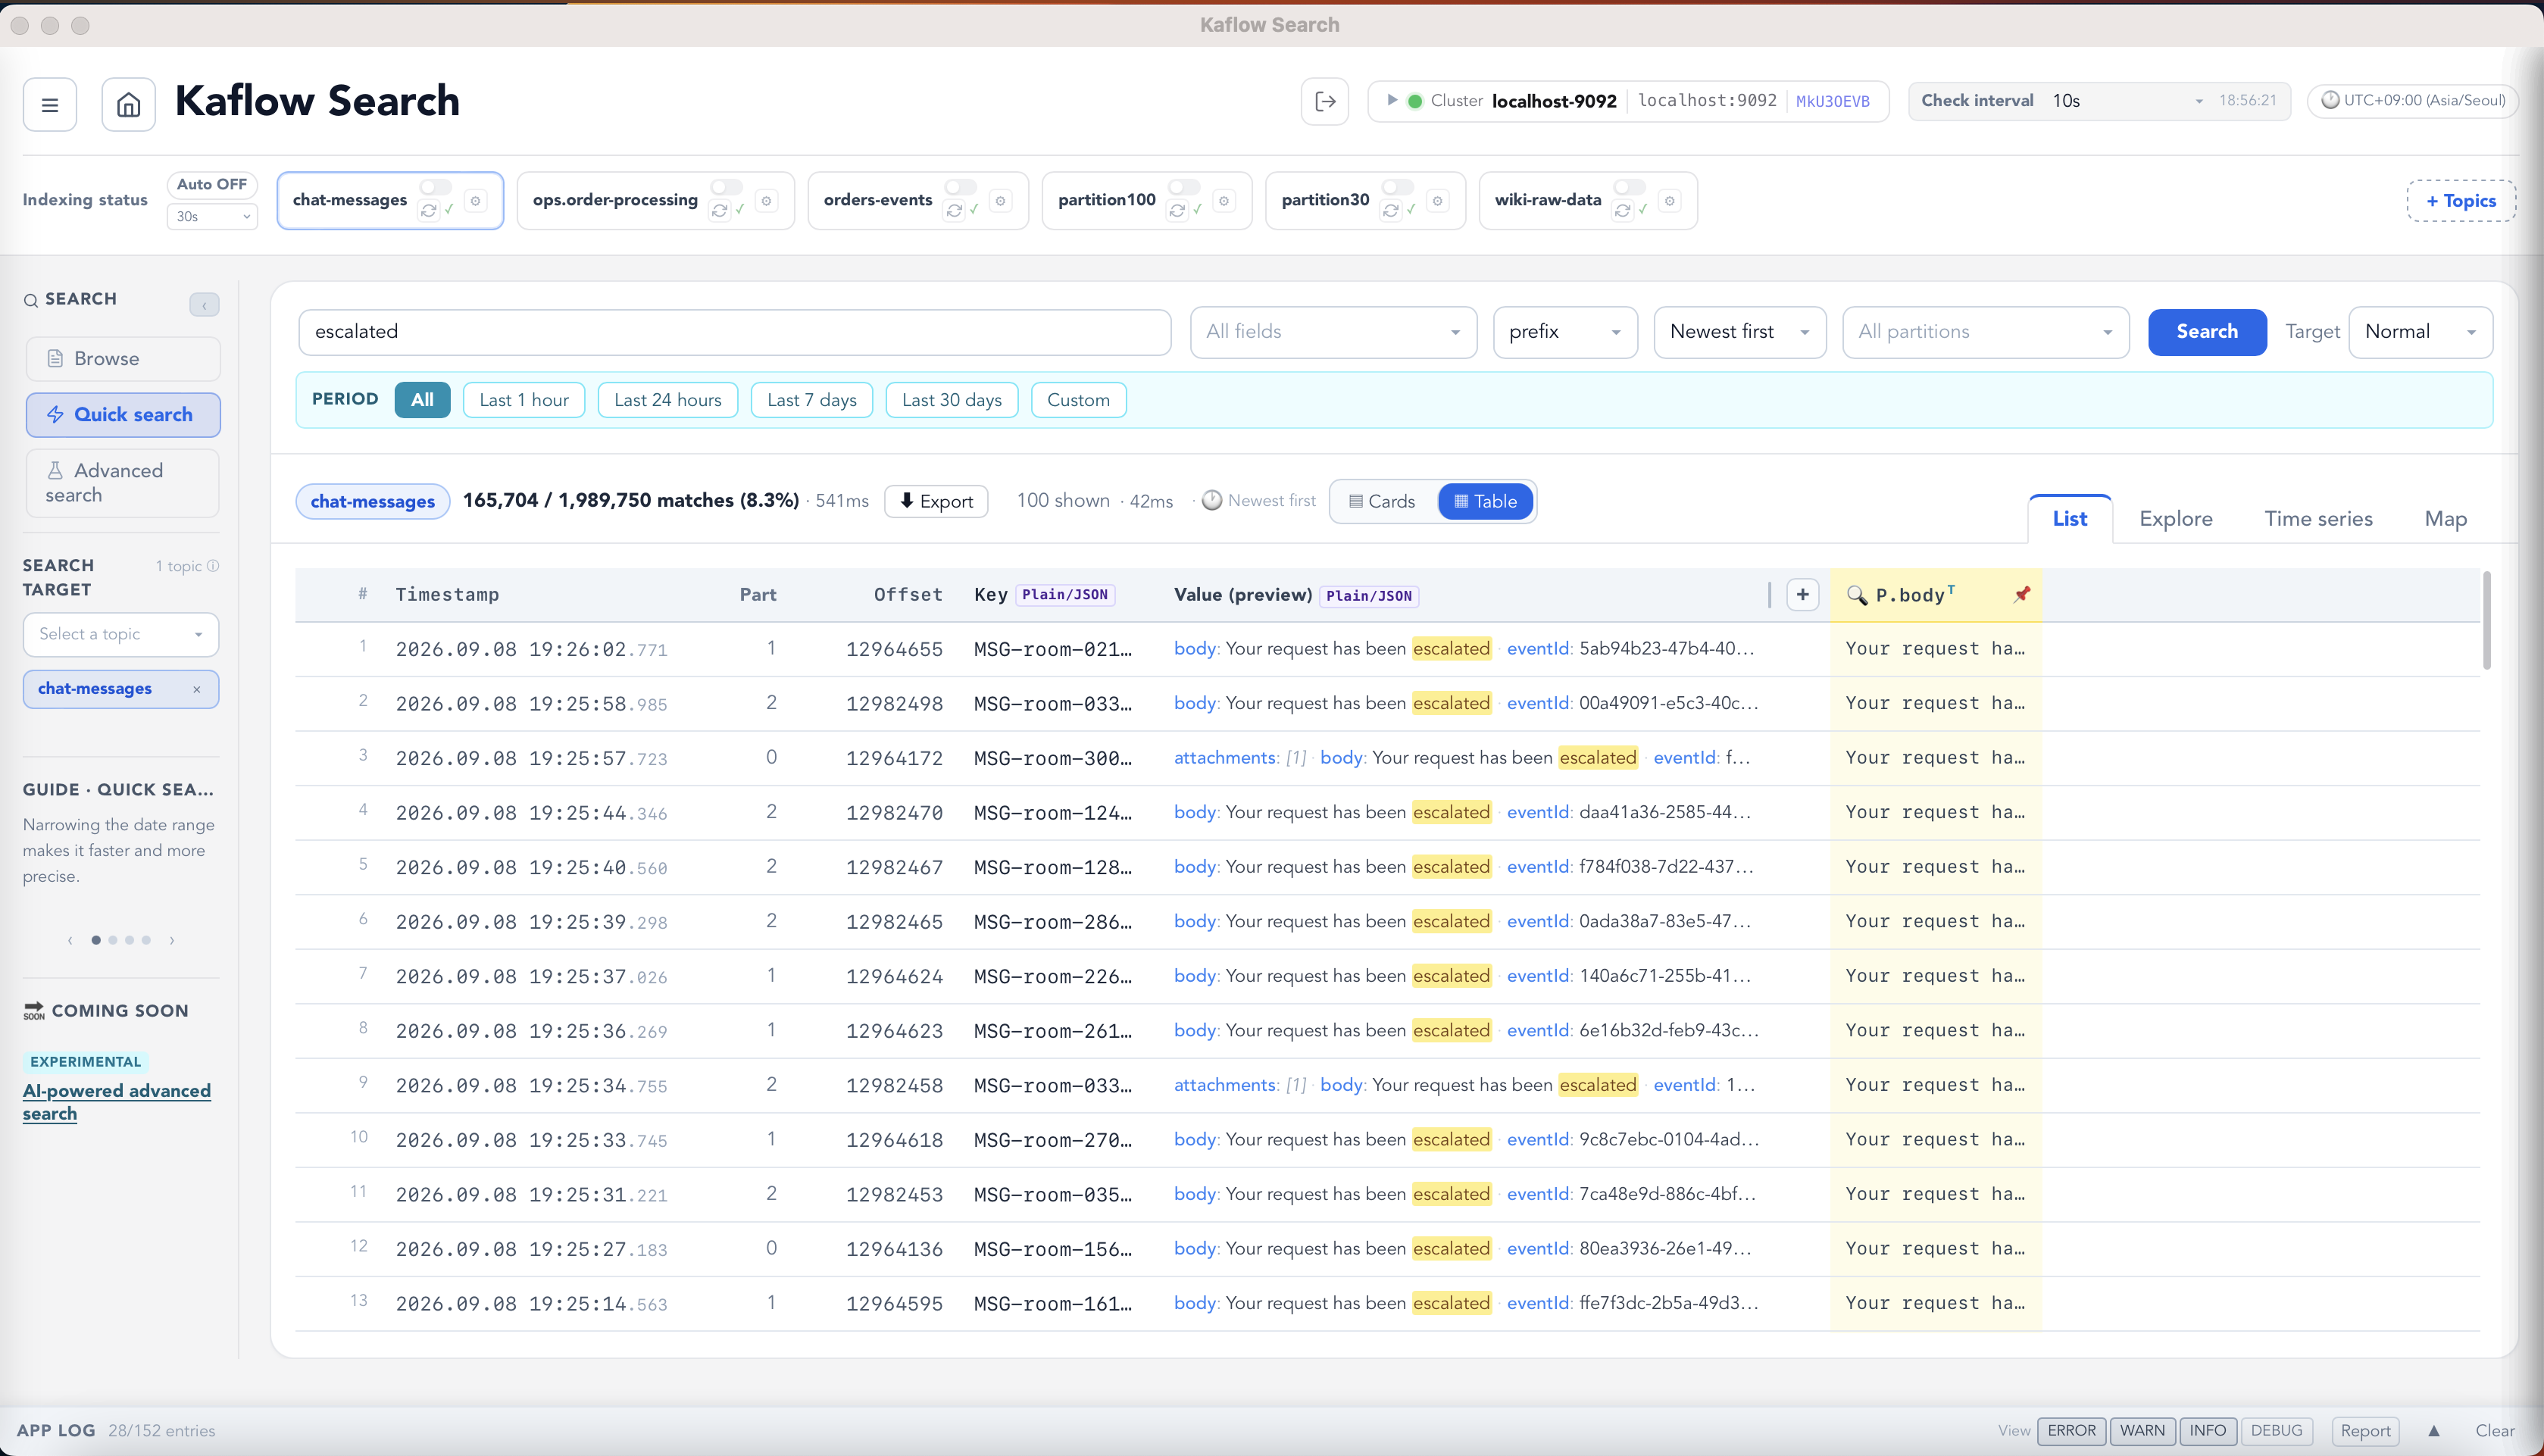This screenshot has height=1456, width=2544.
Task: Open Browse in the sidebar
Action: point(123,359)
